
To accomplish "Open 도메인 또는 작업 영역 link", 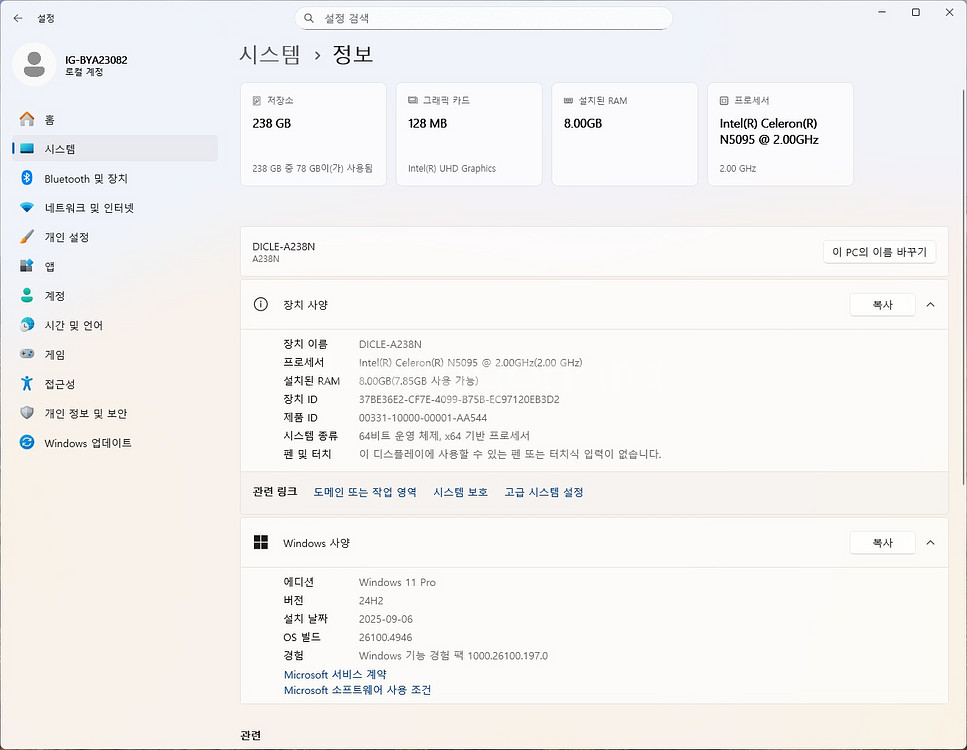I will pyautogui.click(x=365, y=492).
